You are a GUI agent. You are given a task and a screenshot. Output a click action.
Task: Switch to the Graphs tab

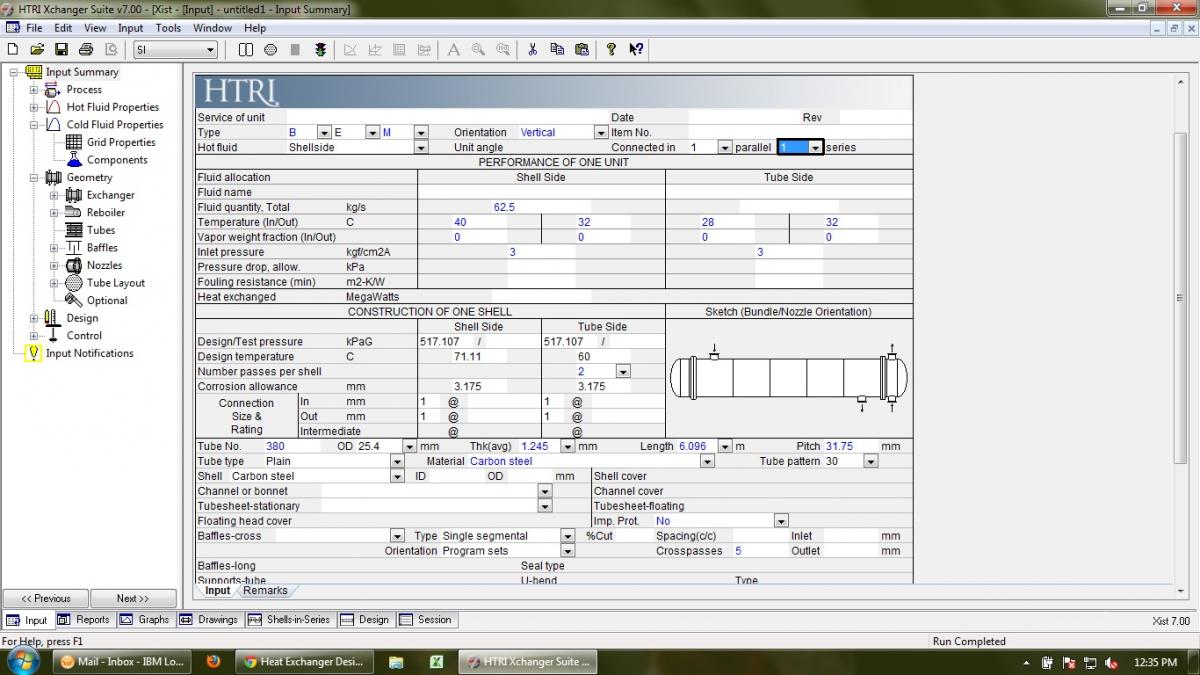point(146,620)
